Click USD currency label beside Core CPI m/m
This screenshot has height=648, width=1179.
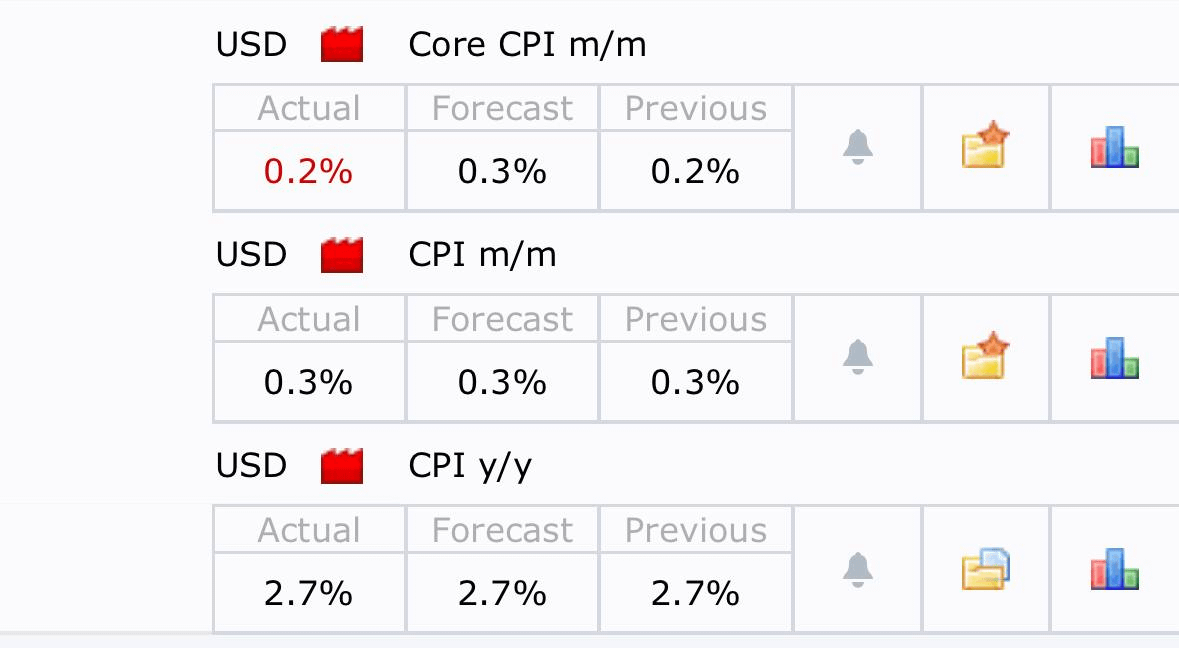tap(251, 44)
